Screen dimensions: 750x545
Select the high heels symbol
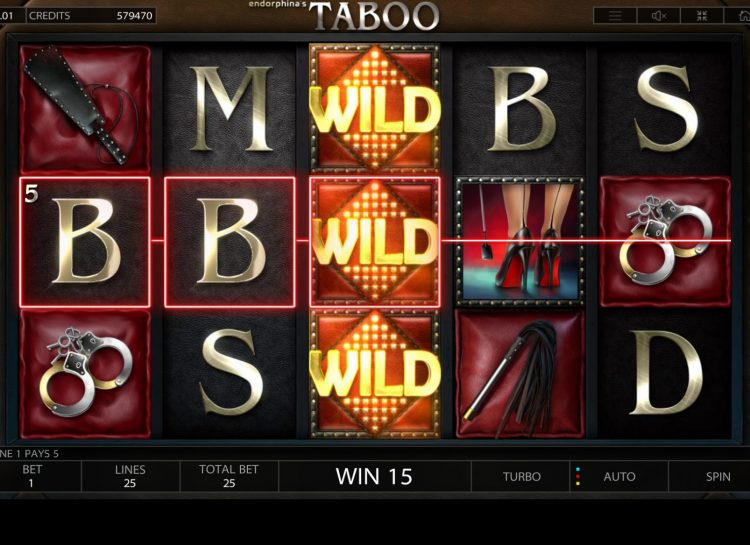click(x=519, y=242)
